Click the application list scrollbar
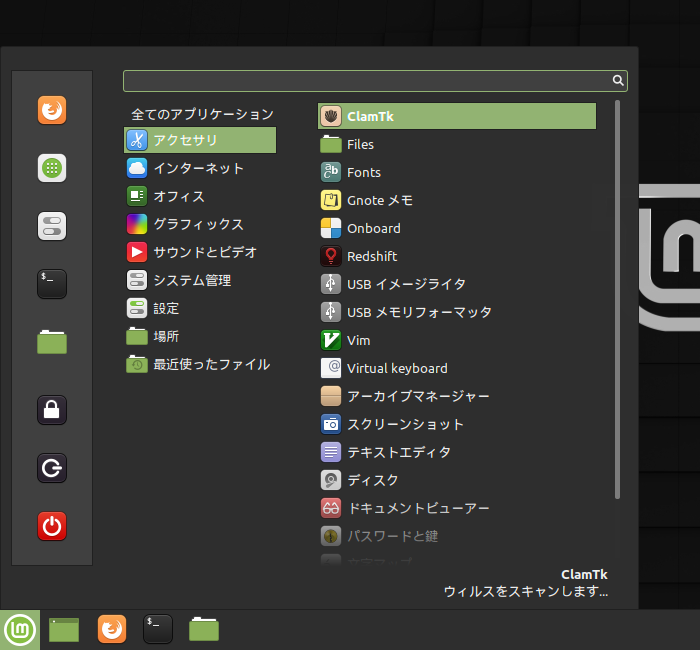The height and width of the screenshot is (650, 700). 617,299
